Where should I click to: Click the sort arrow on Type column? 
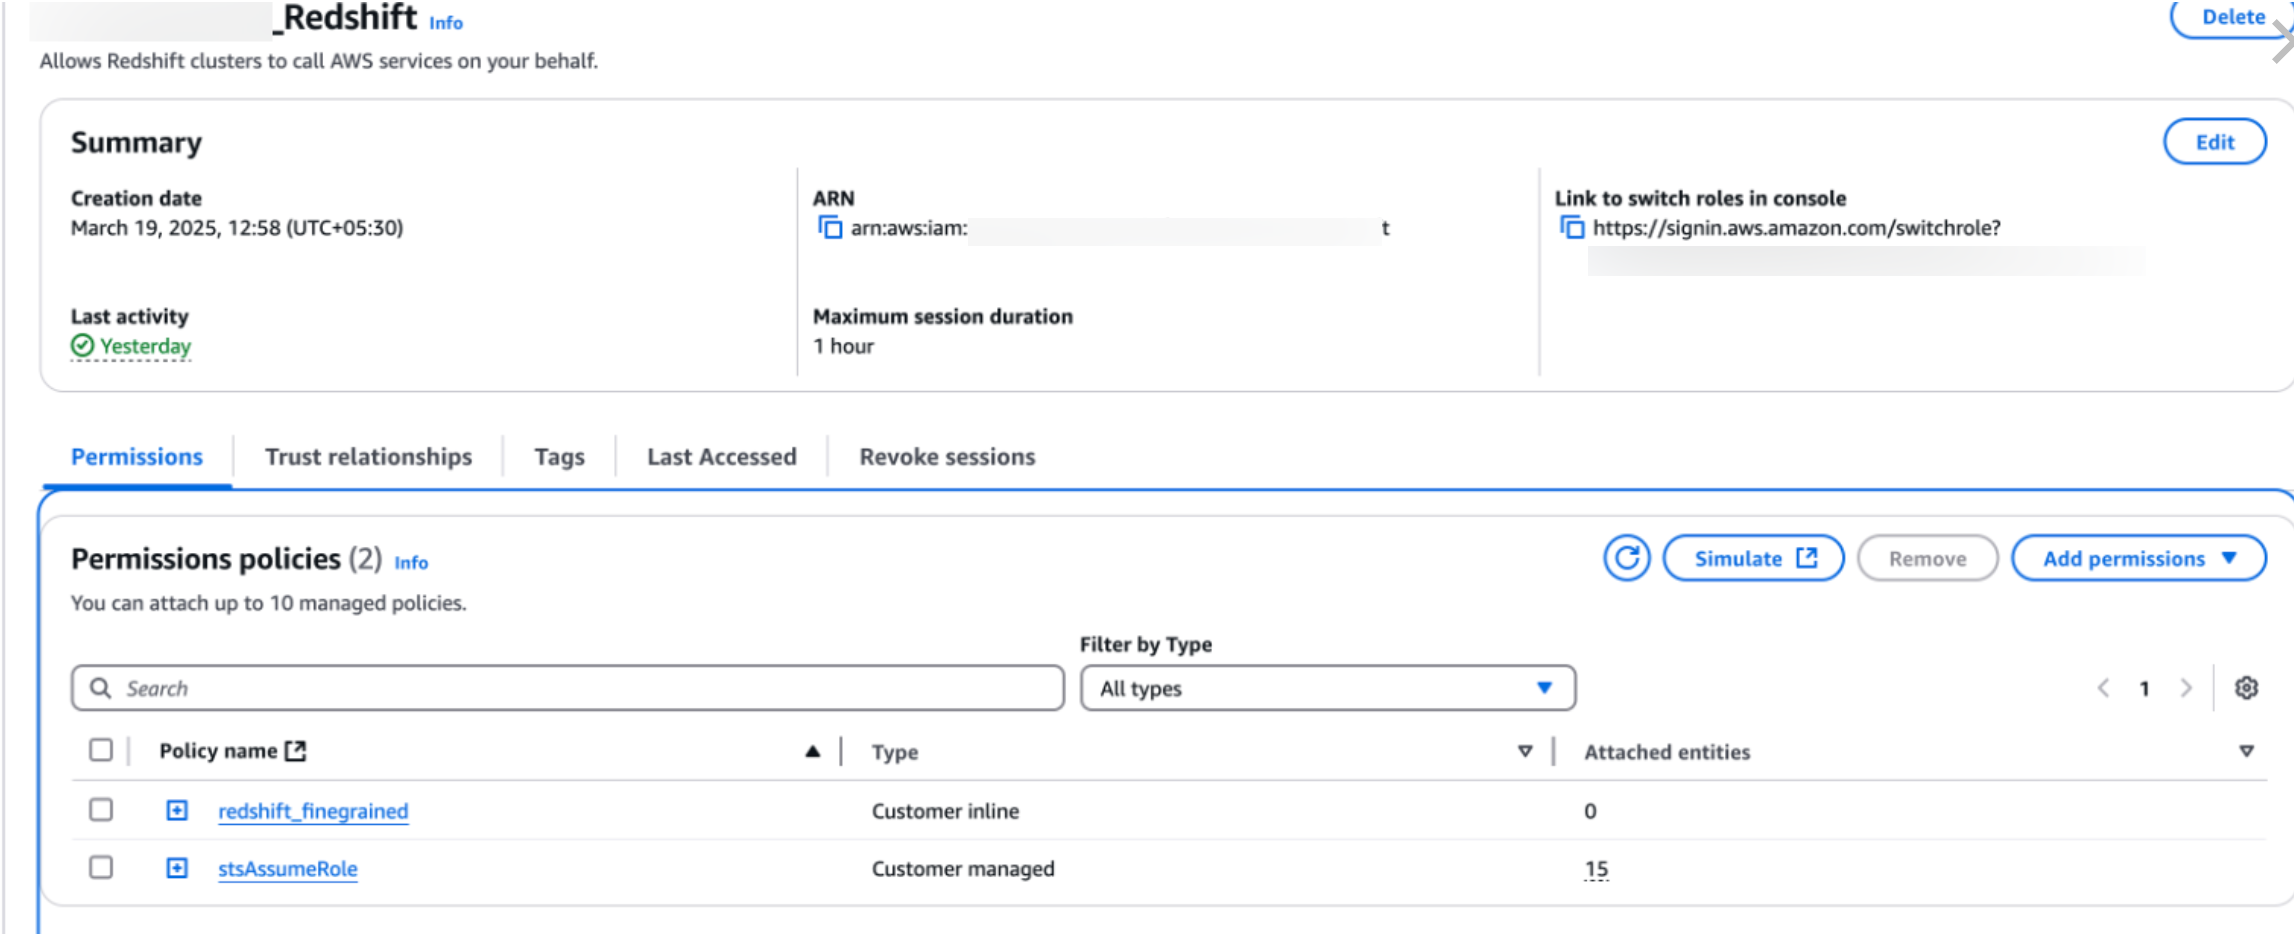point(1524,752)
